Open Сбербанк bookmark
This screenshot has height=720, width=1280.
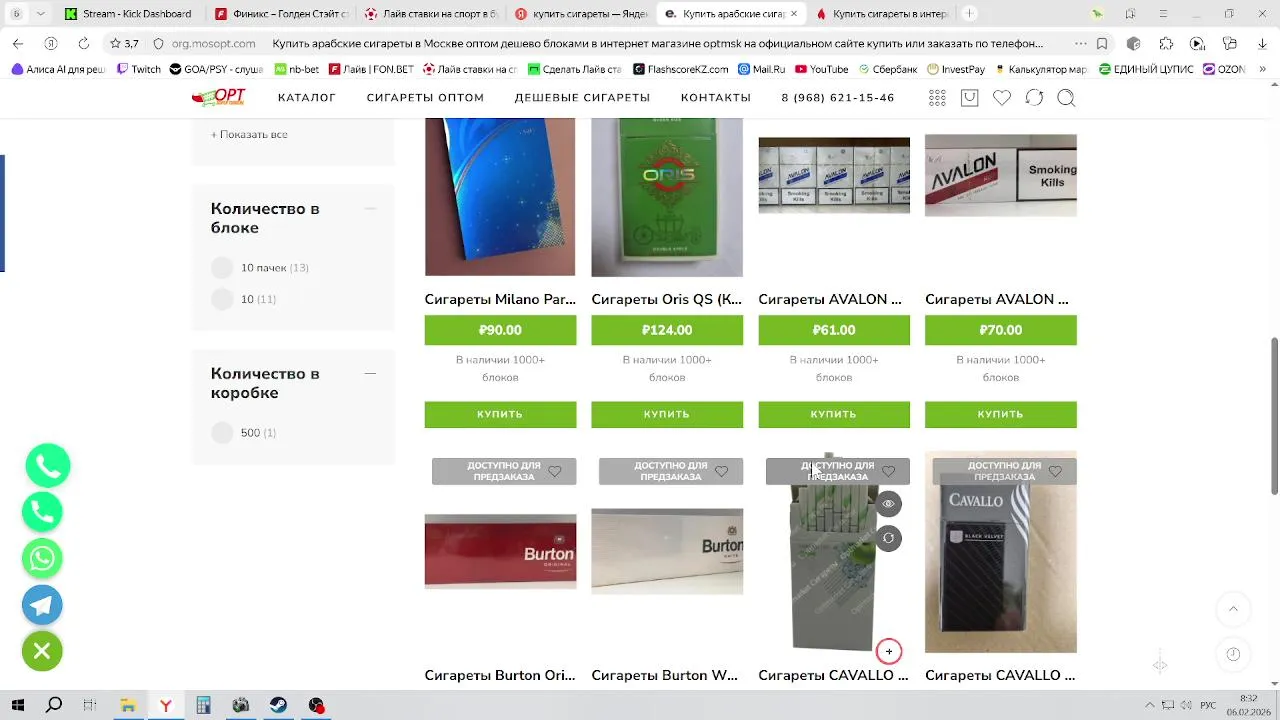tap(886, 69)
